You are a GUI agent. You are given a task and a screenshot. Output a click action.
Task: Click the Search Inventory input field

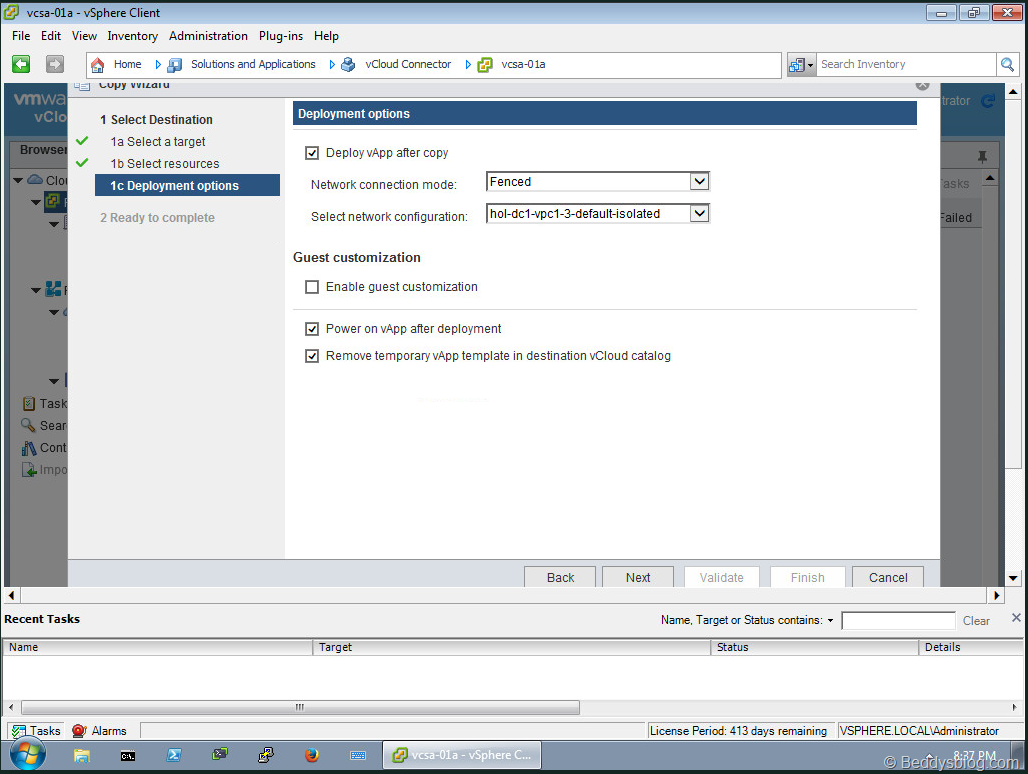[905, 64]
